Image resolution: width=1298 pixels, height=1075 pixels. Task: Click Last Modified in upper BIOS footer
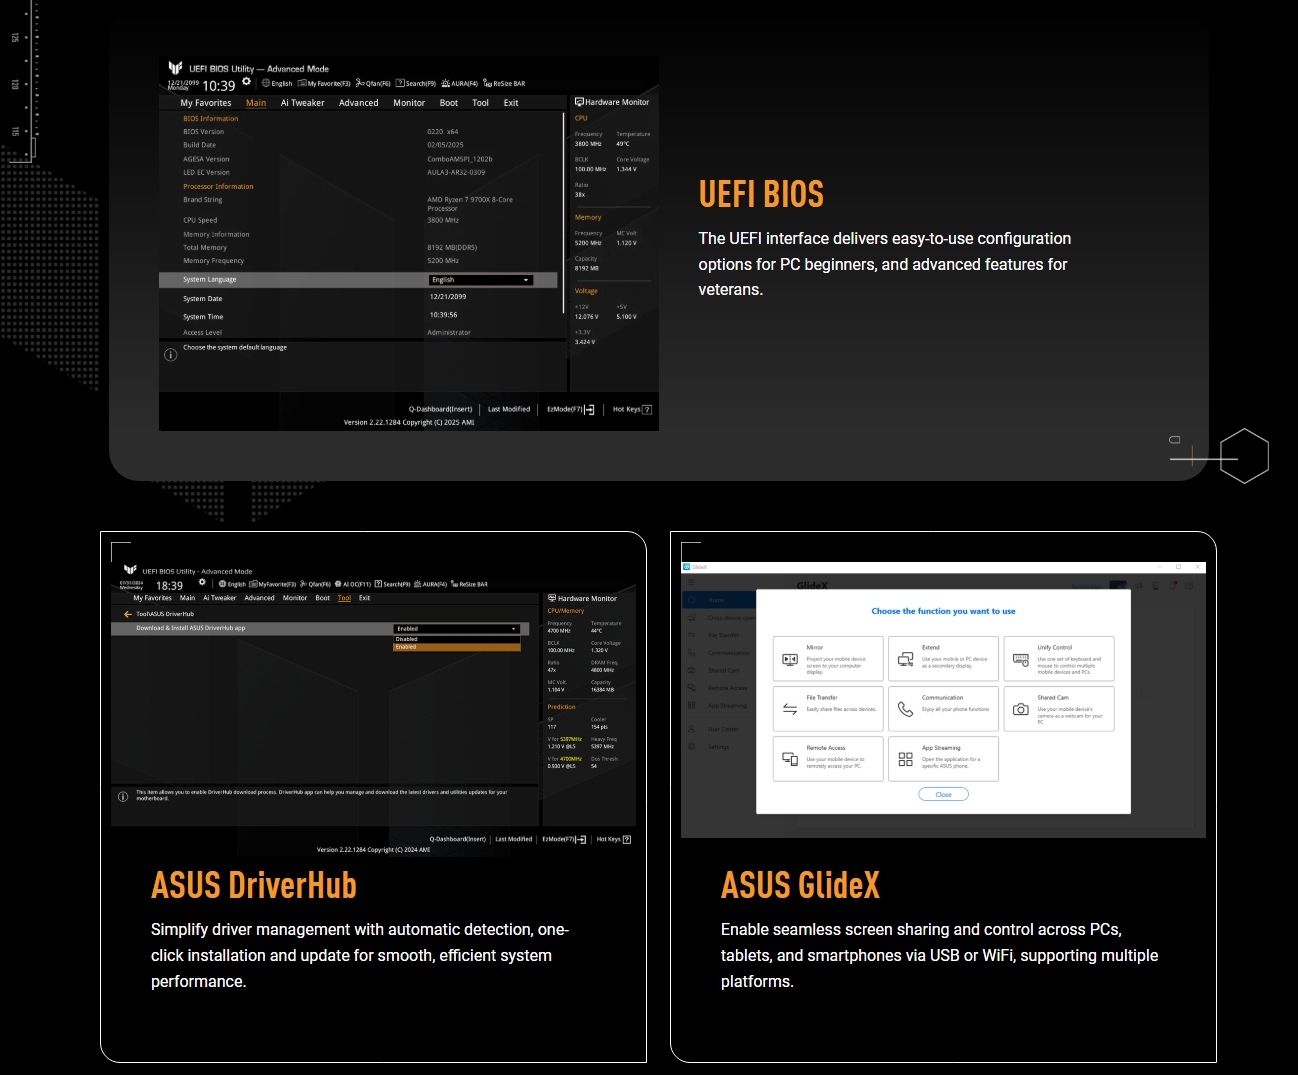point(509,409)
